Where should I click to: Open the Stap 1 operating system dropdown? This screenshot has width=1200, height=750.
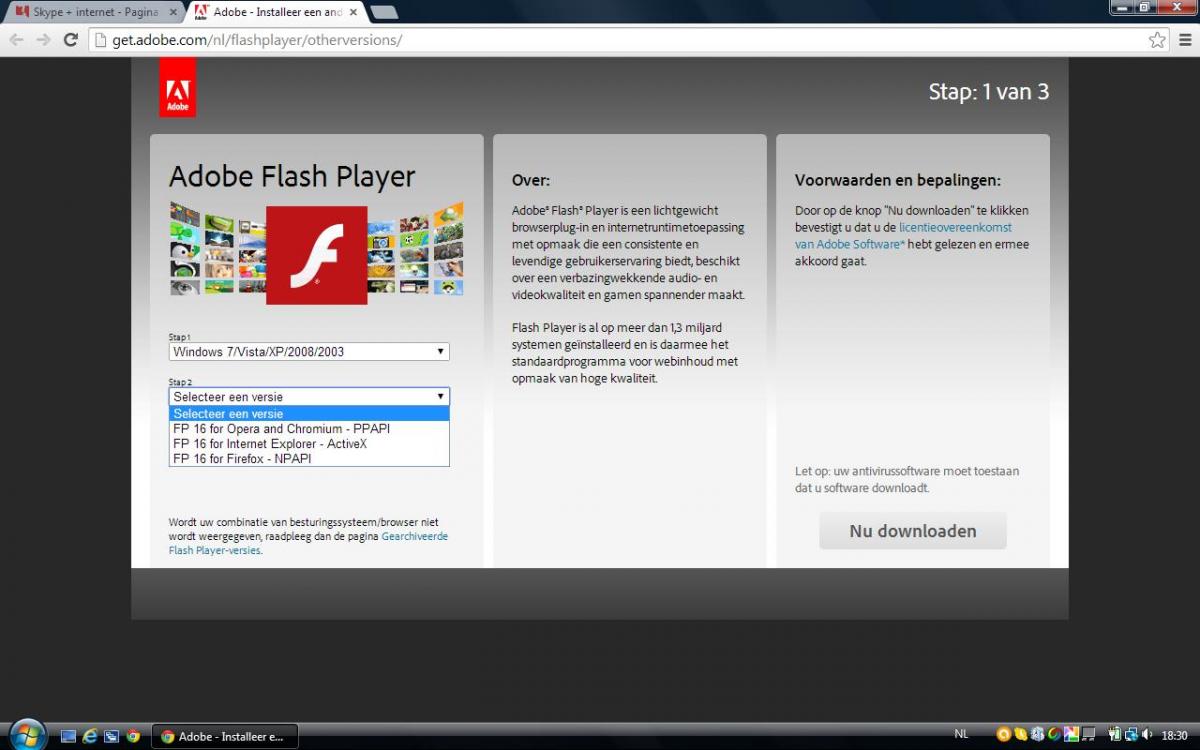(x=309, y=352)
